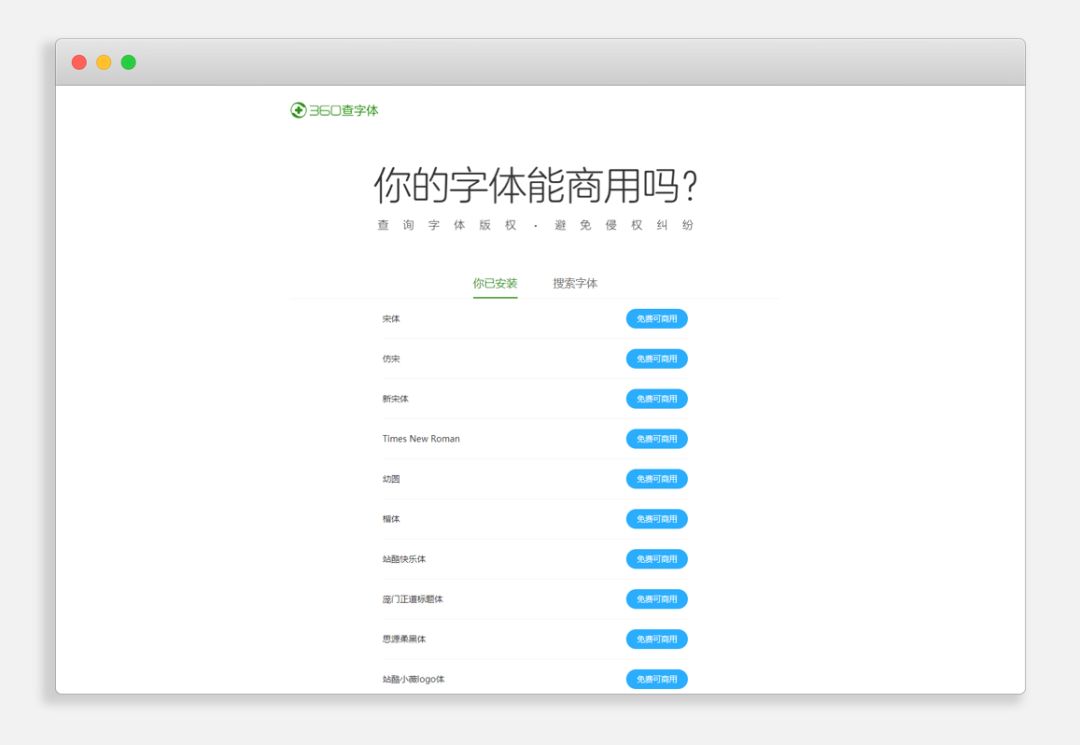The width and height of the screenshot is (1080, 745).
Task: Click 免费可商用 badge next to 宋体
Action: tap(656, 318)
